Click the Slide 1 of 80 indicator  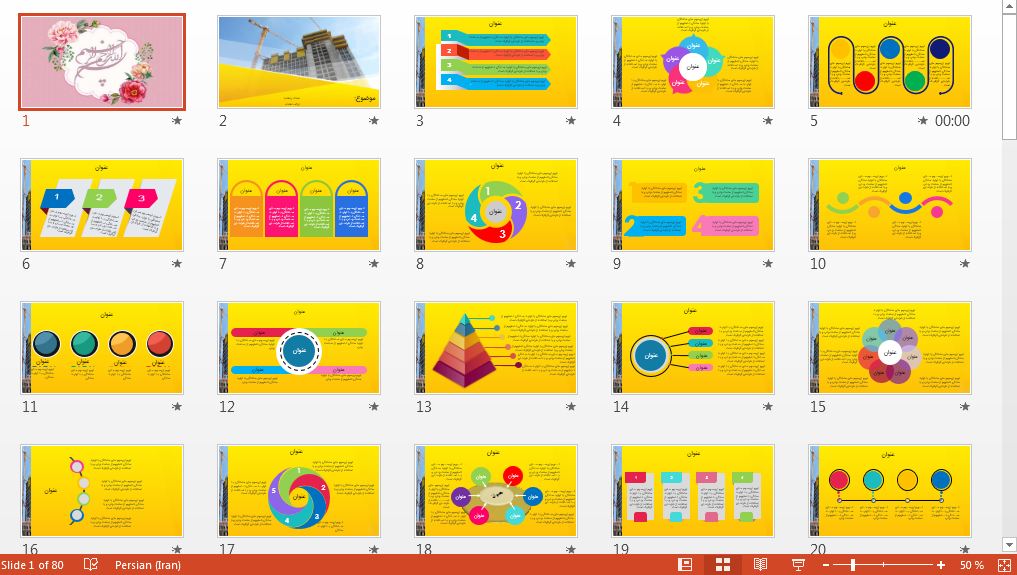[32, 565]
